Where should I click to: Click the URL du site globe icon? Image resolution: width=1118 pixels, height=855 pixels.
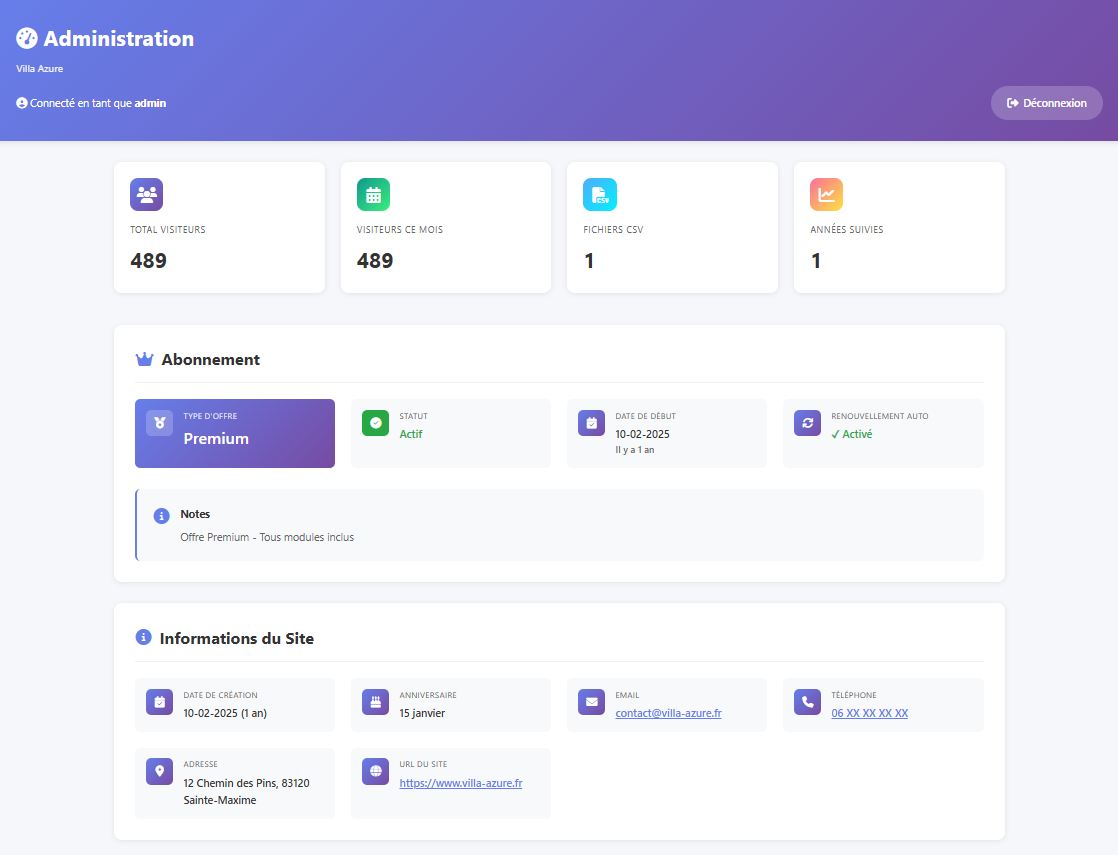tap(375, 771)
